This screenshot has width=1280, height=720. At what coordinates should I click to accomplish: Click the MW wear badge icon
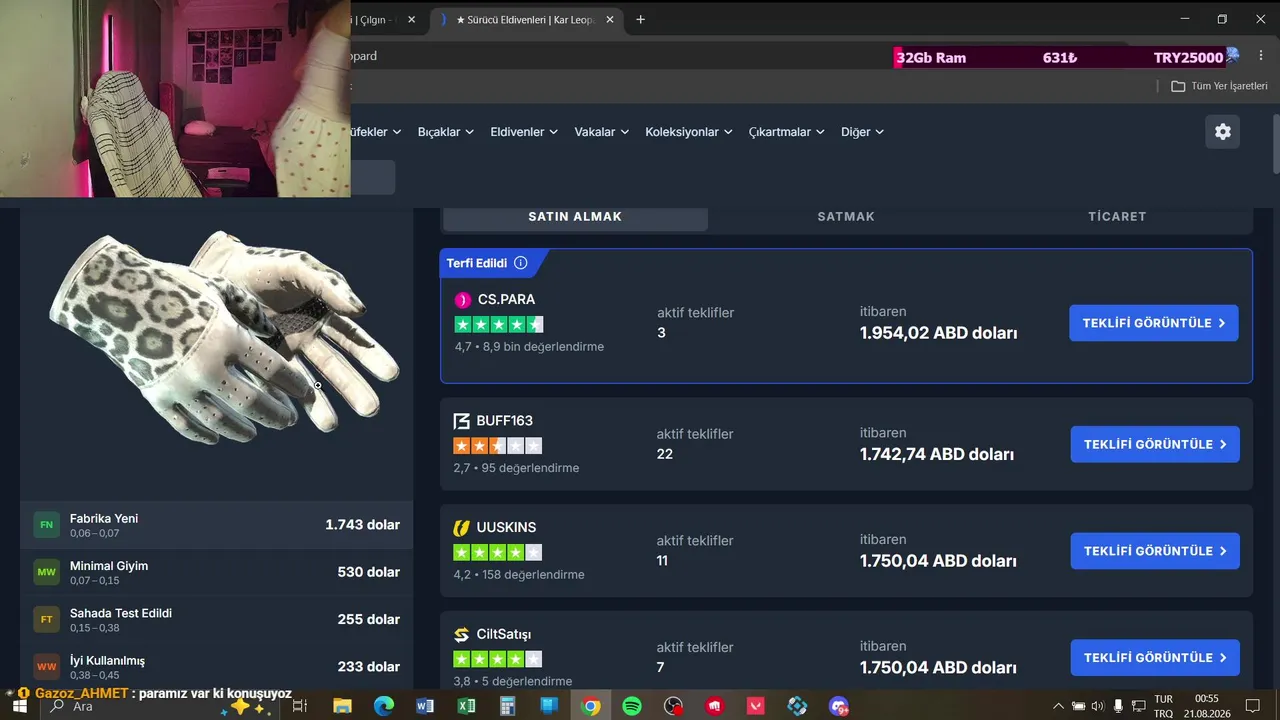(x=46, y=572)
